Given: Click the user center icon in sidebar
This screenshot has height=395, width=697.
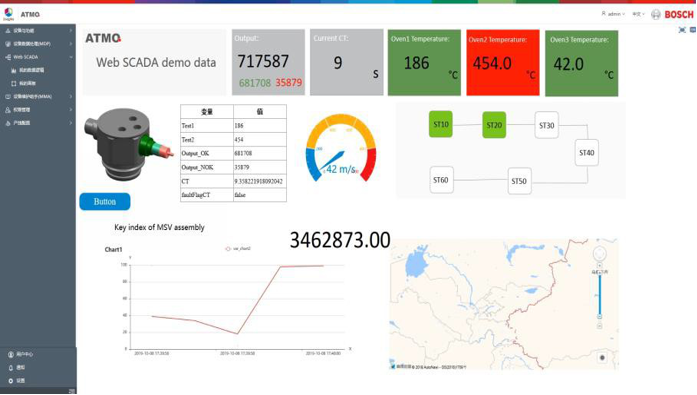Looking at the screenshot, I should pyautogui.click(x=11, y=355).
